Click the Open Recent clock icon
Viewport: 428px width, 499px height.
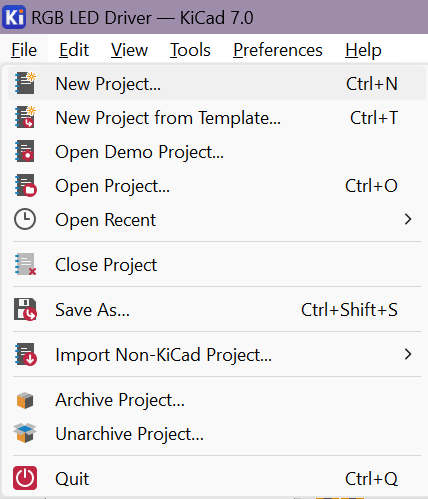pyautogui.click(x=25, y=219)
